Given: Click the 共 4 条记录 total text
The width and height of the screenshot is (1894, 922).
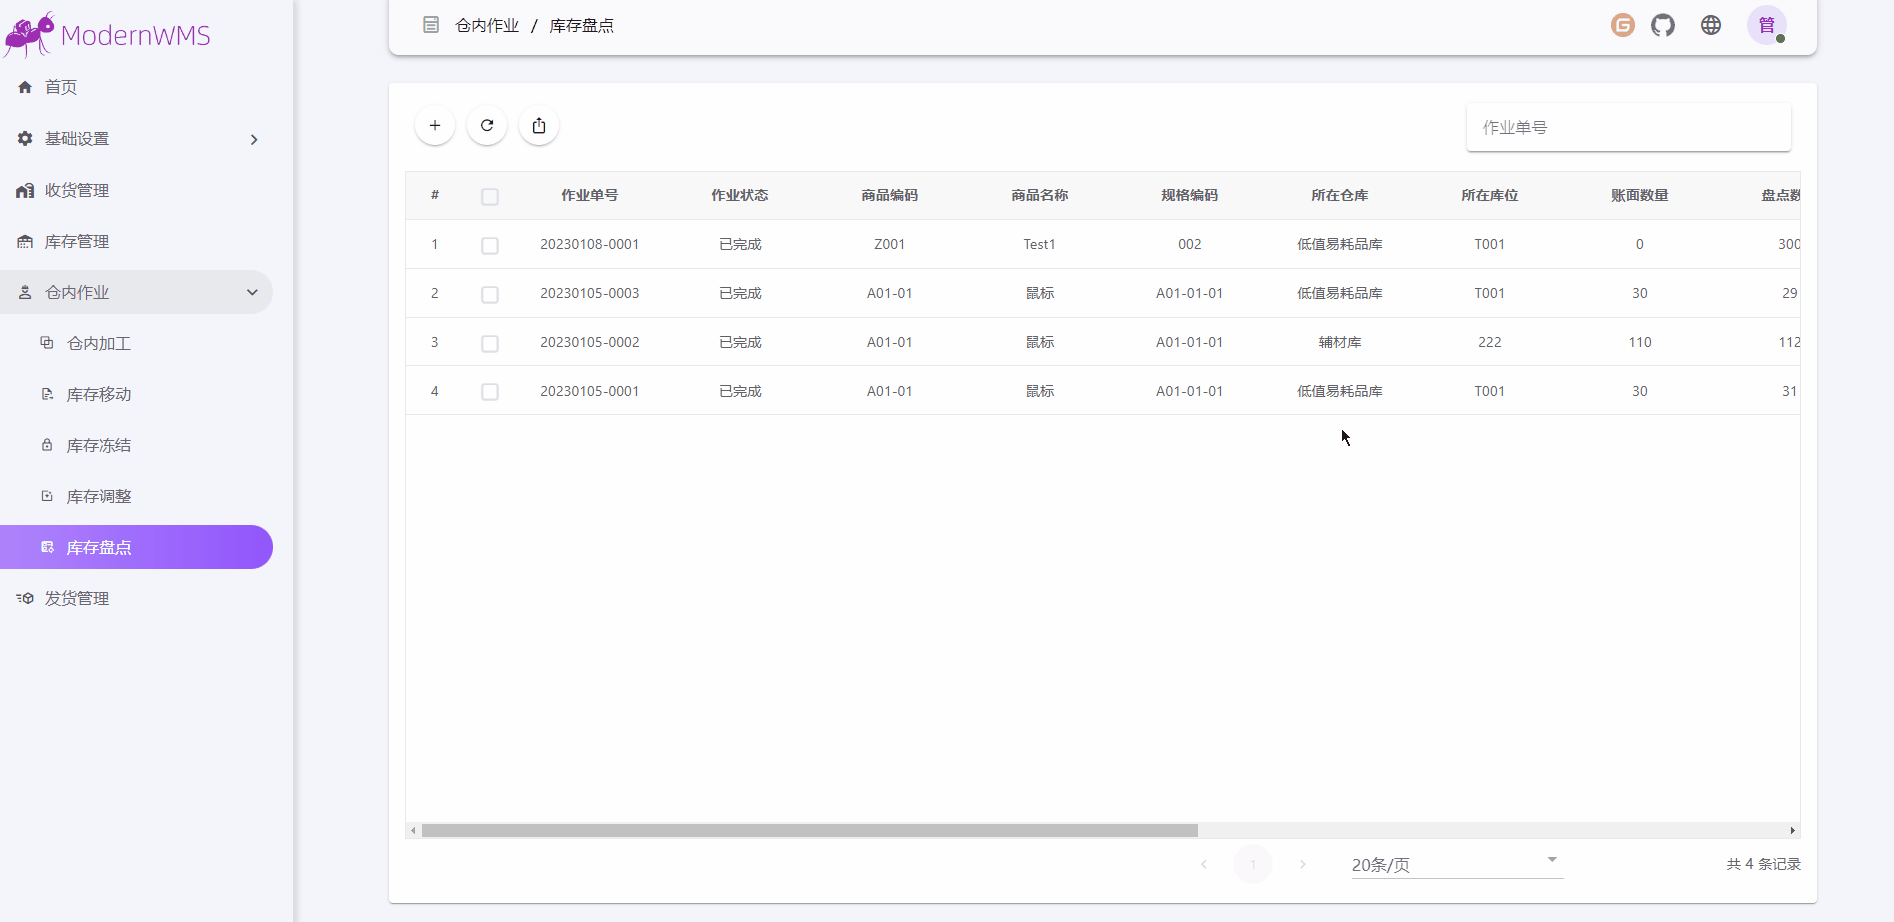Looking at the screenshot, I should coord(1764,864).
